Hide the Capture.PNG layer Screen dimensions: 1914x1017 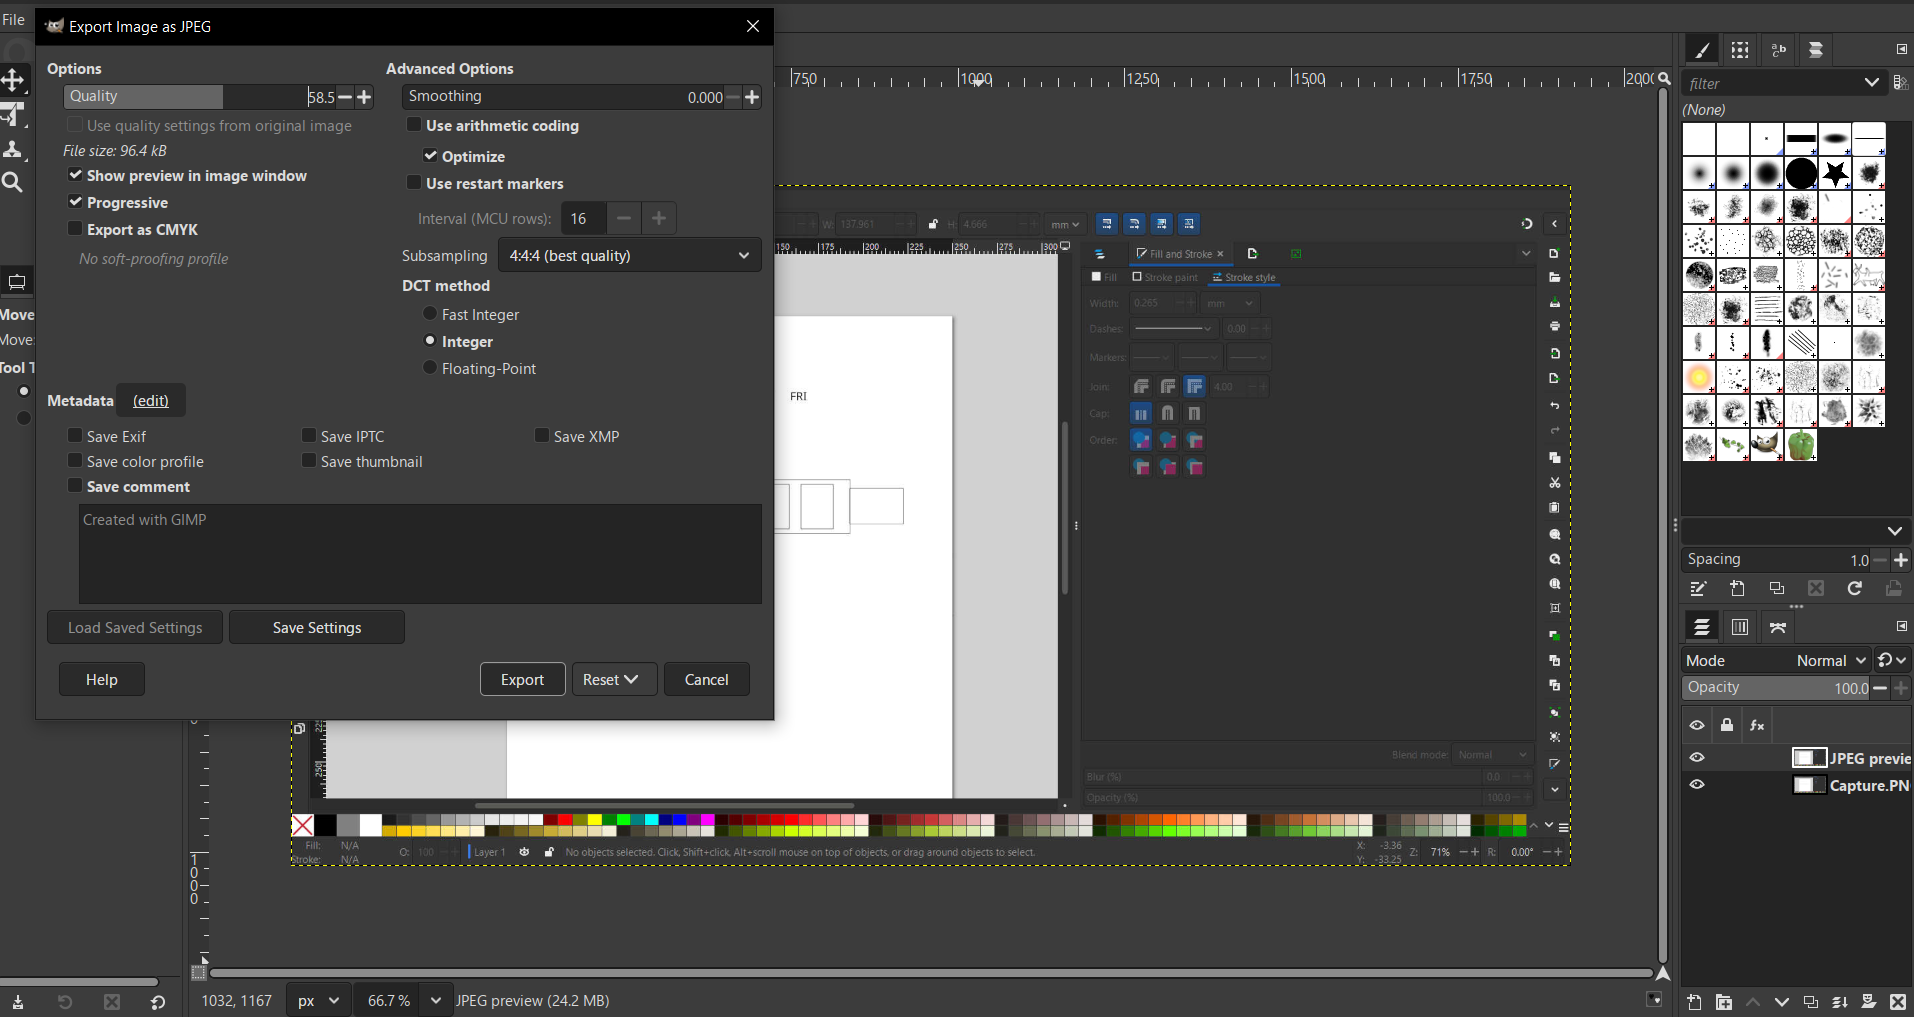coord(1697,785)
